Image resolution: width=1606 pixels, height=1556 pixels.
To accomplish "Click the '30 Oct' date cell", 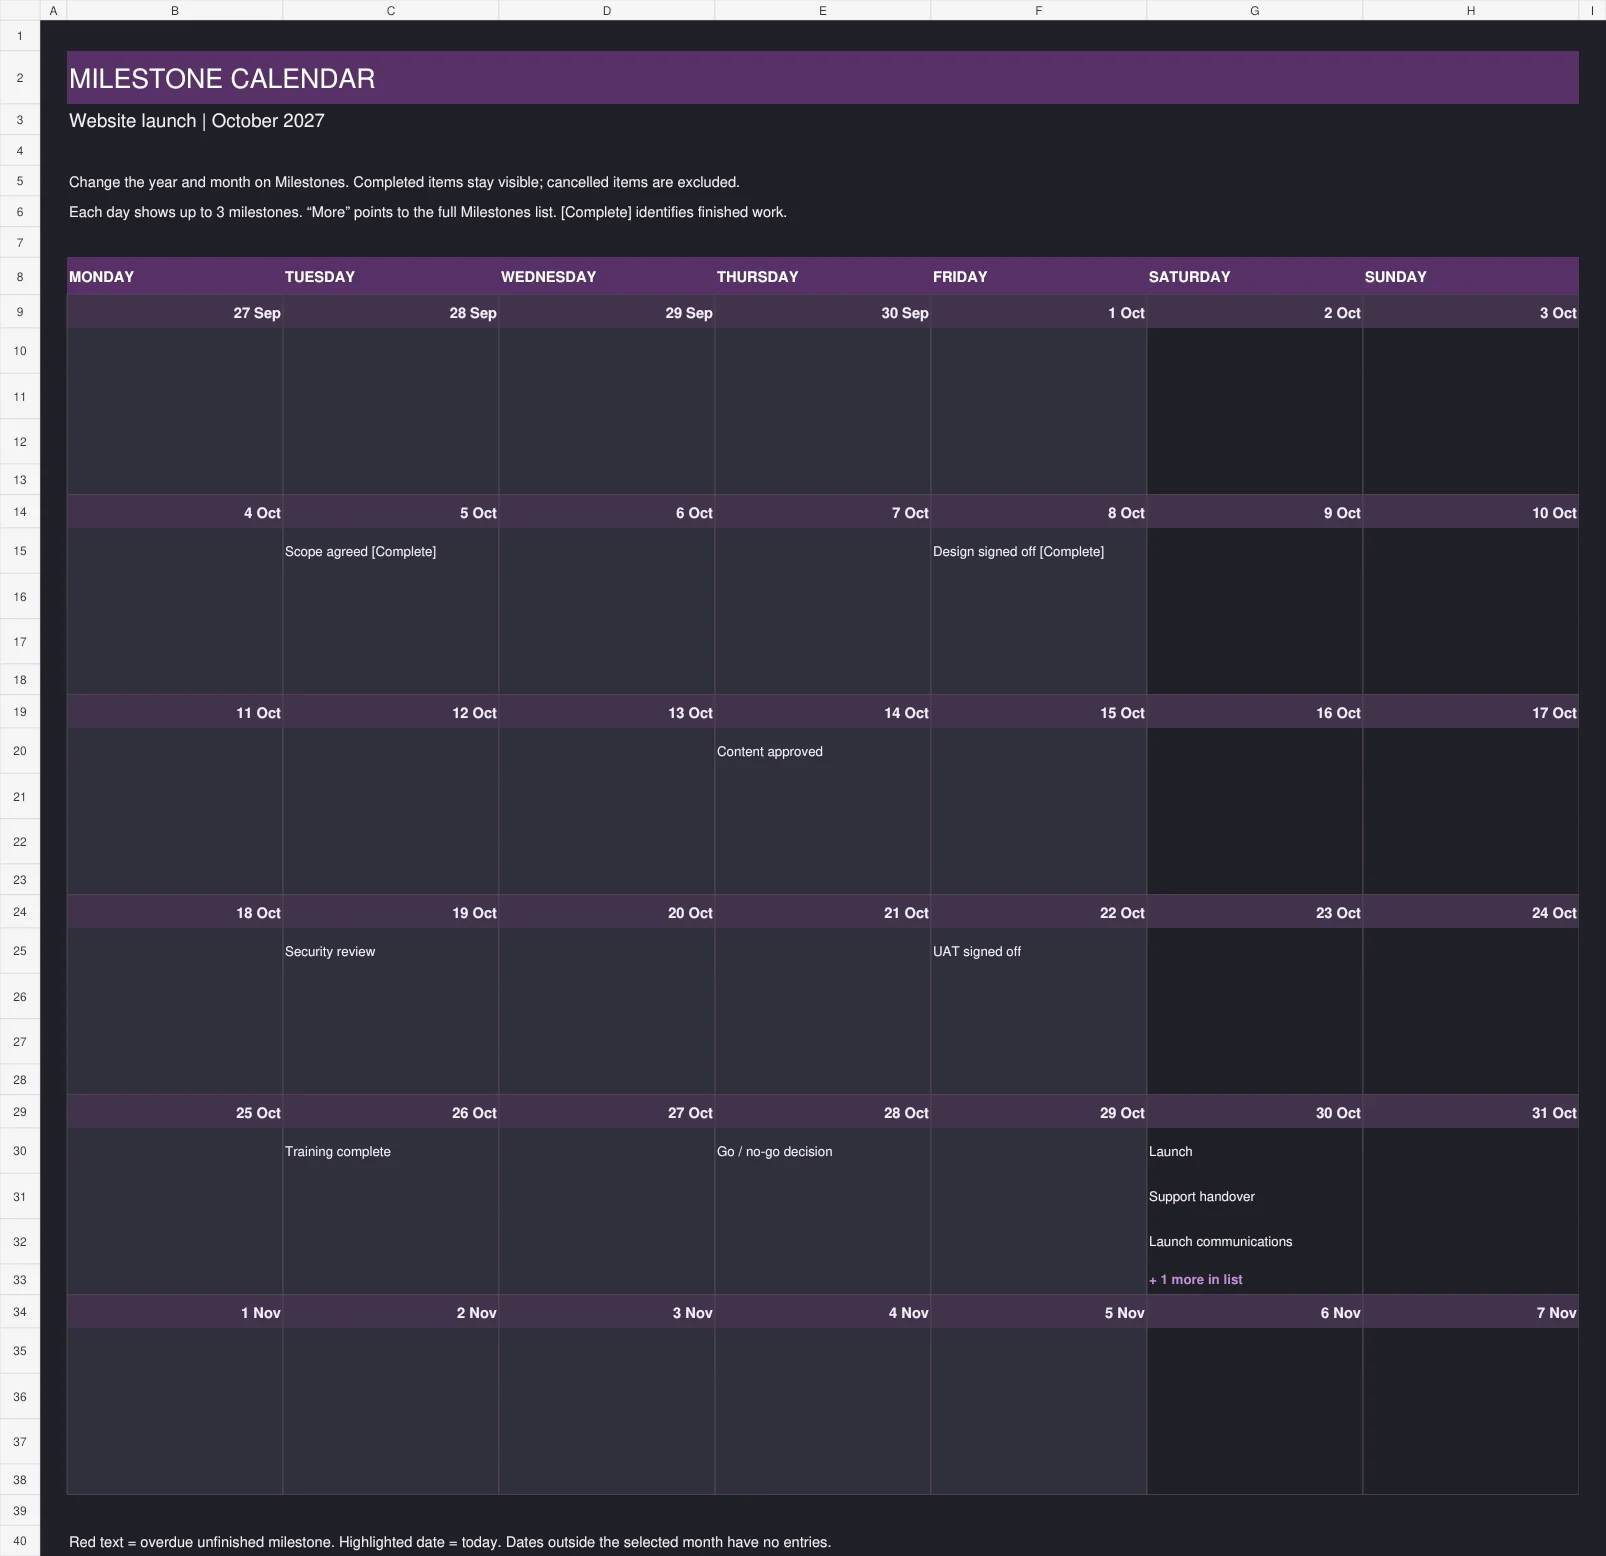I will click(1255, 1112).
